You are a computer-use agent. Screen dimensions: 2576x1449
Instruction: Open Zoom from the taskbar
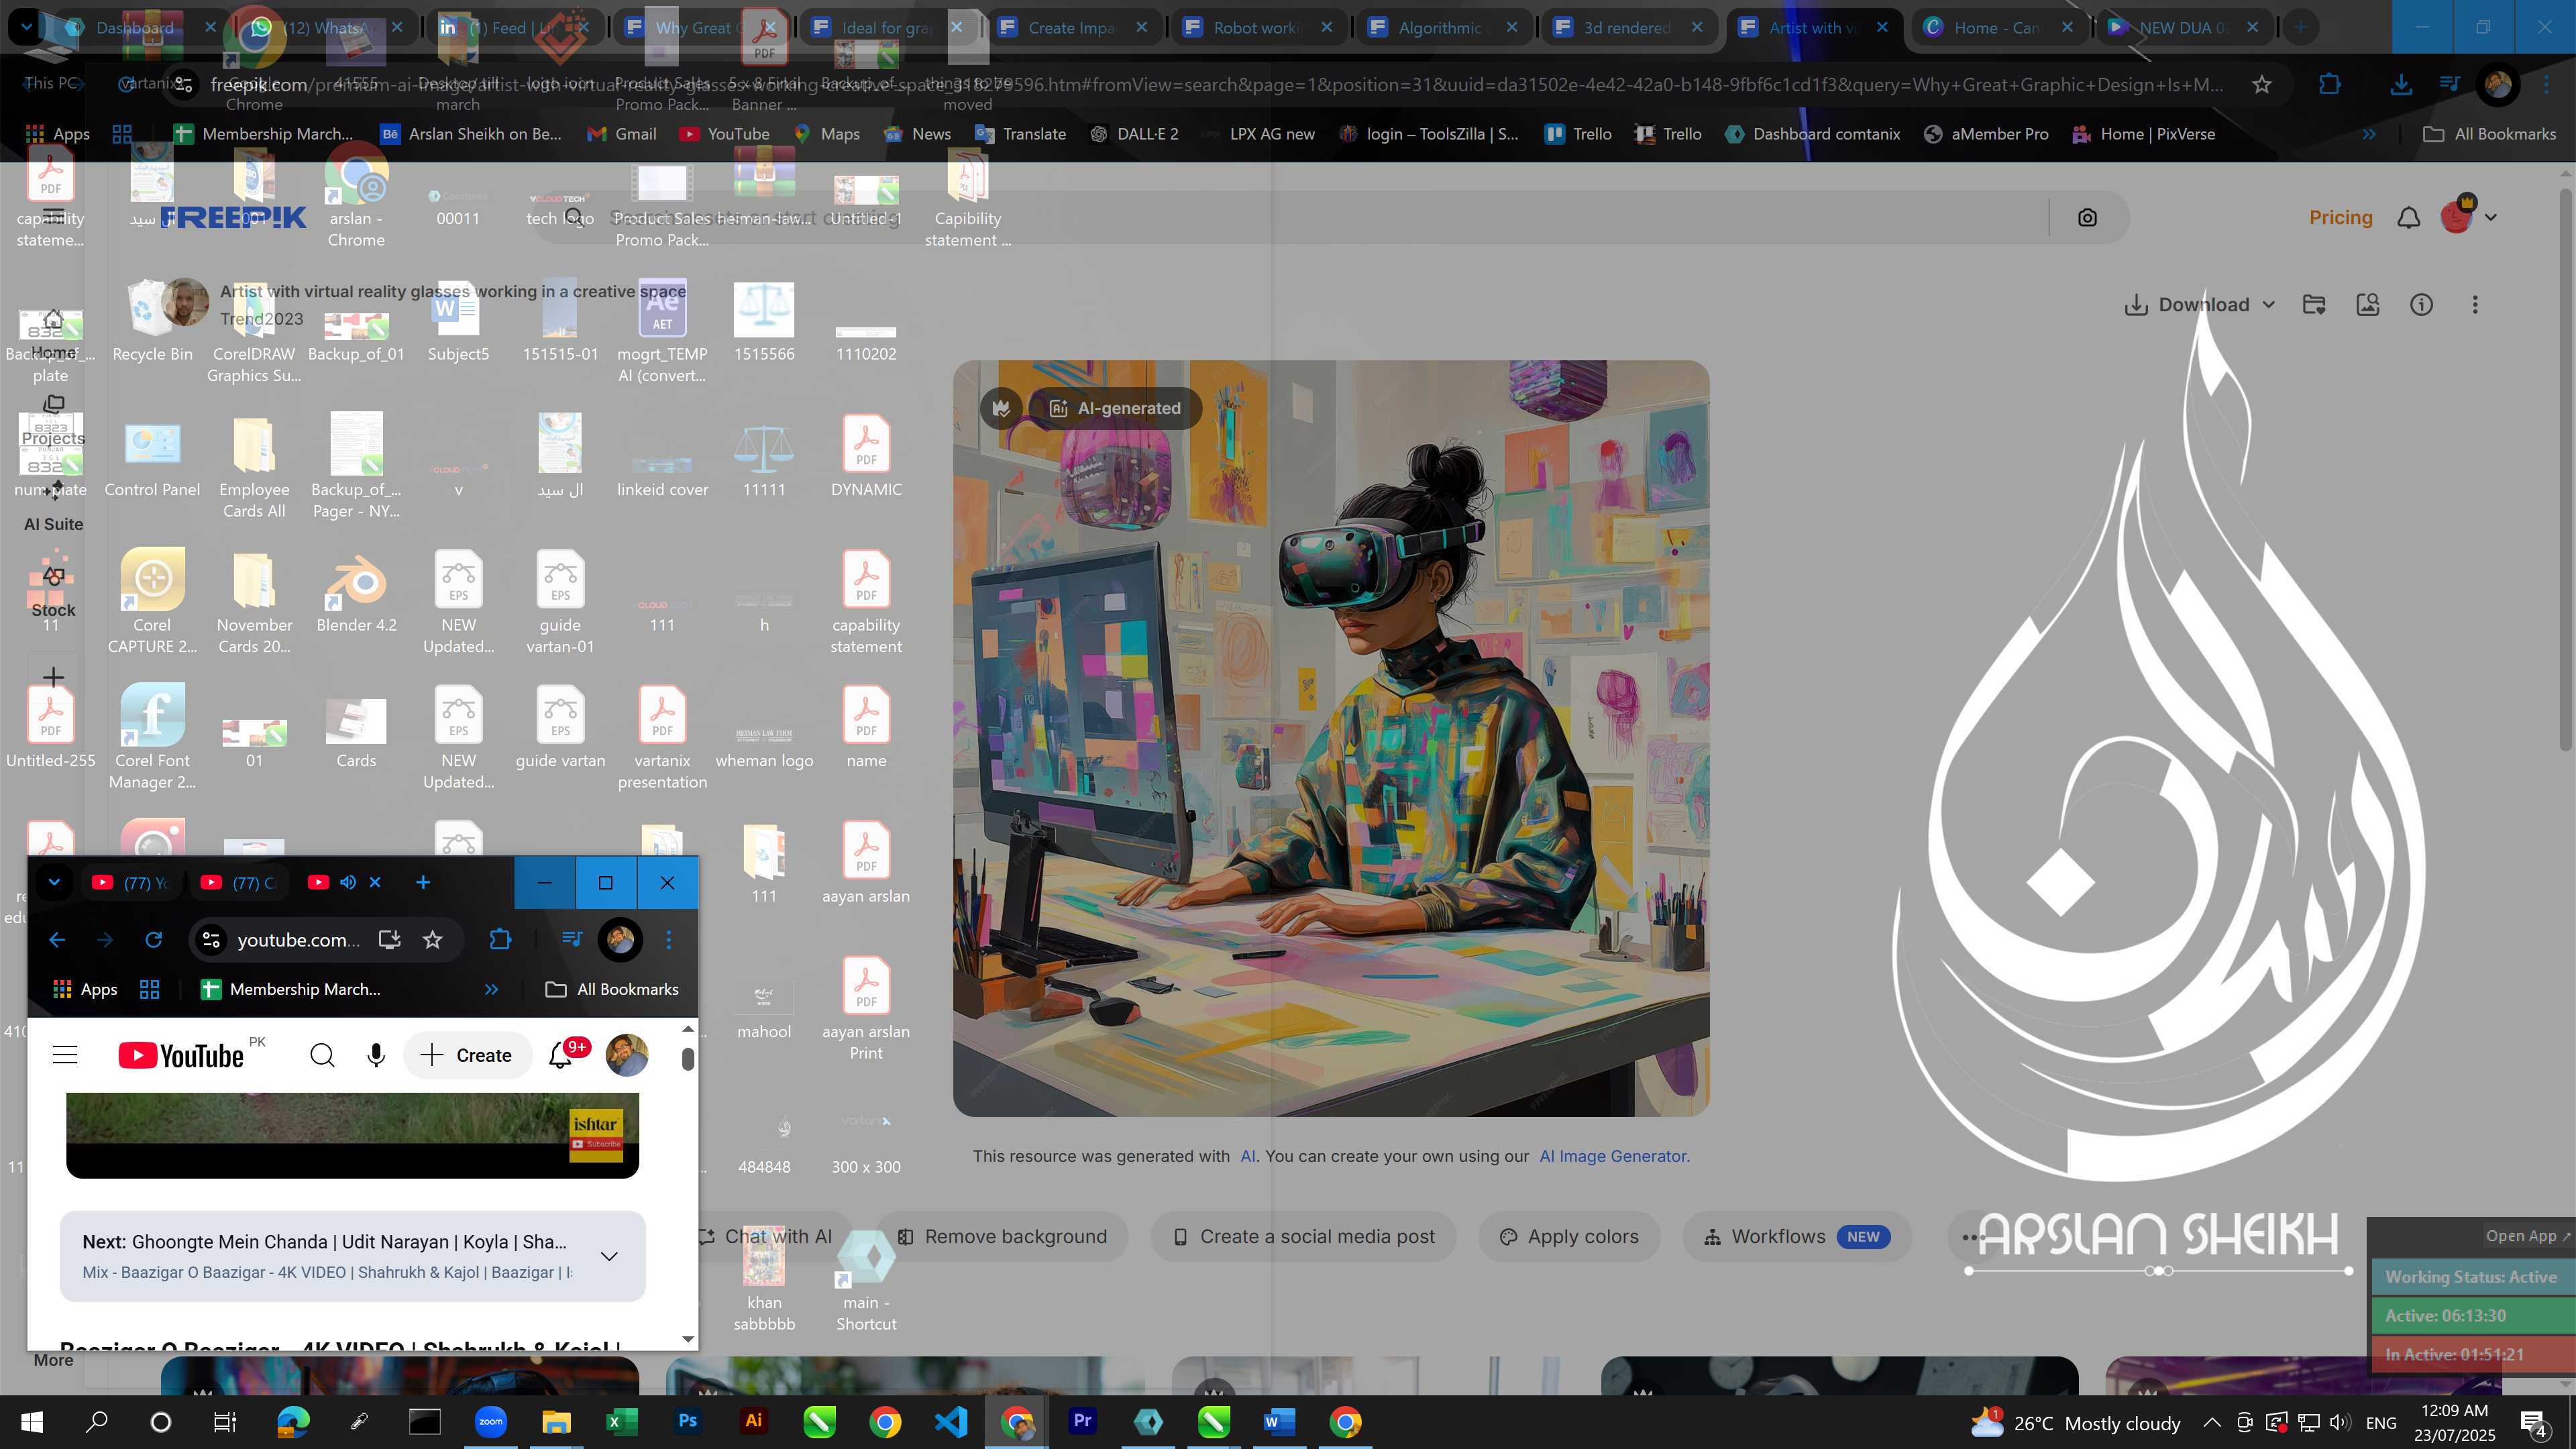[491, 1421]
